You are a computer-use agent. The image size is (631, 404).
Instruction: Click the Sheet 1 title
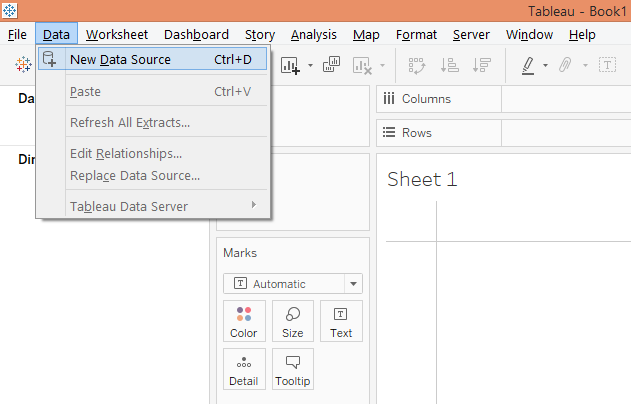(422, 180)
